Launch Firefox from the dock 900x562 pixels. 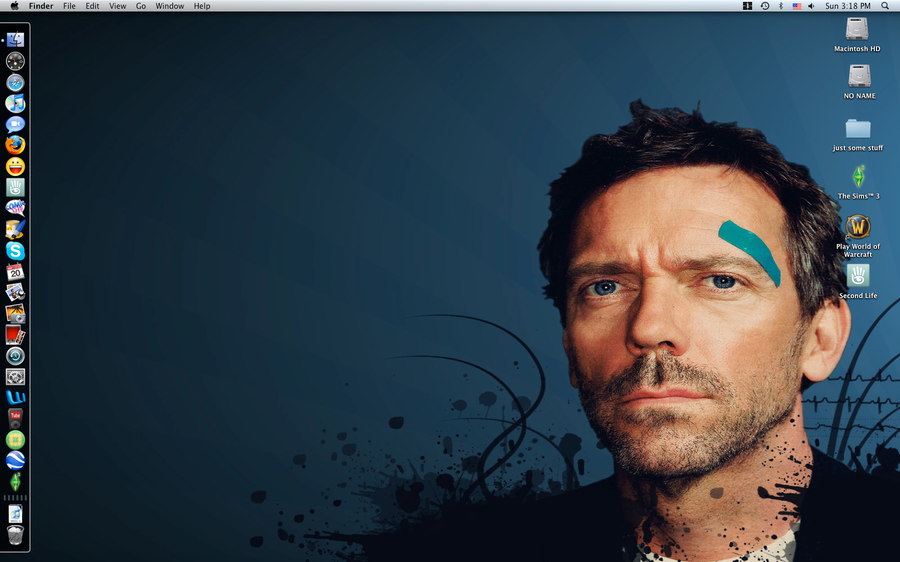pyautogui.click(x=15, y=145)
